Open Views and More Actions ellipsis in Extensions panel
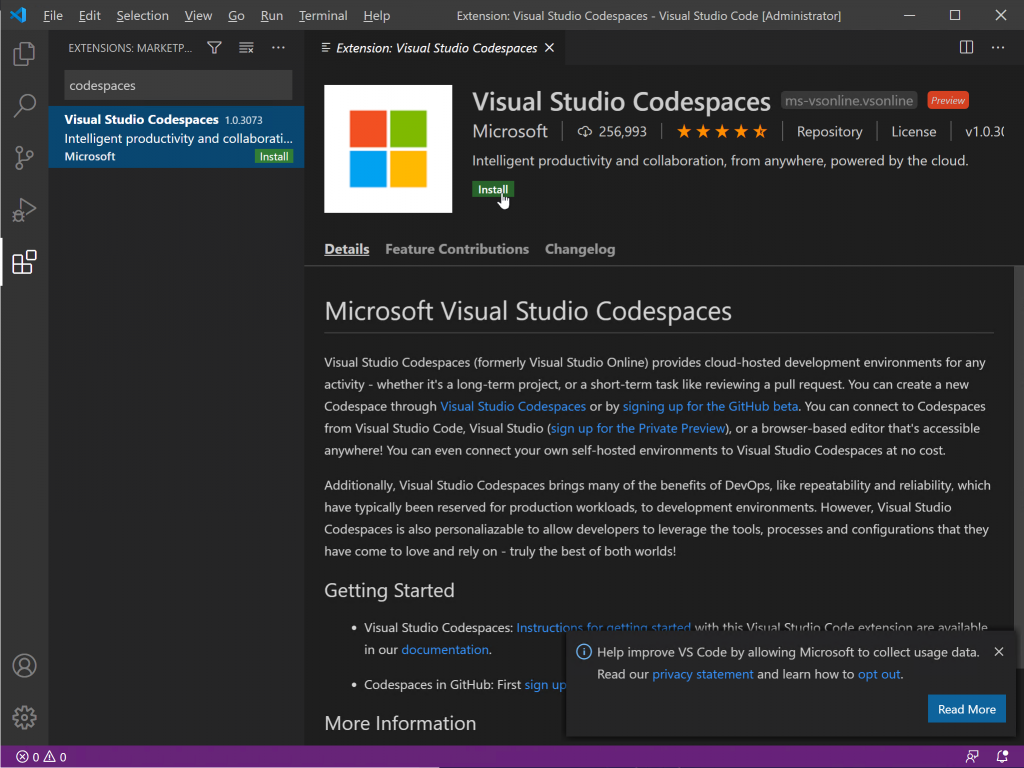Screen dimensions: 1024x768 278,48
